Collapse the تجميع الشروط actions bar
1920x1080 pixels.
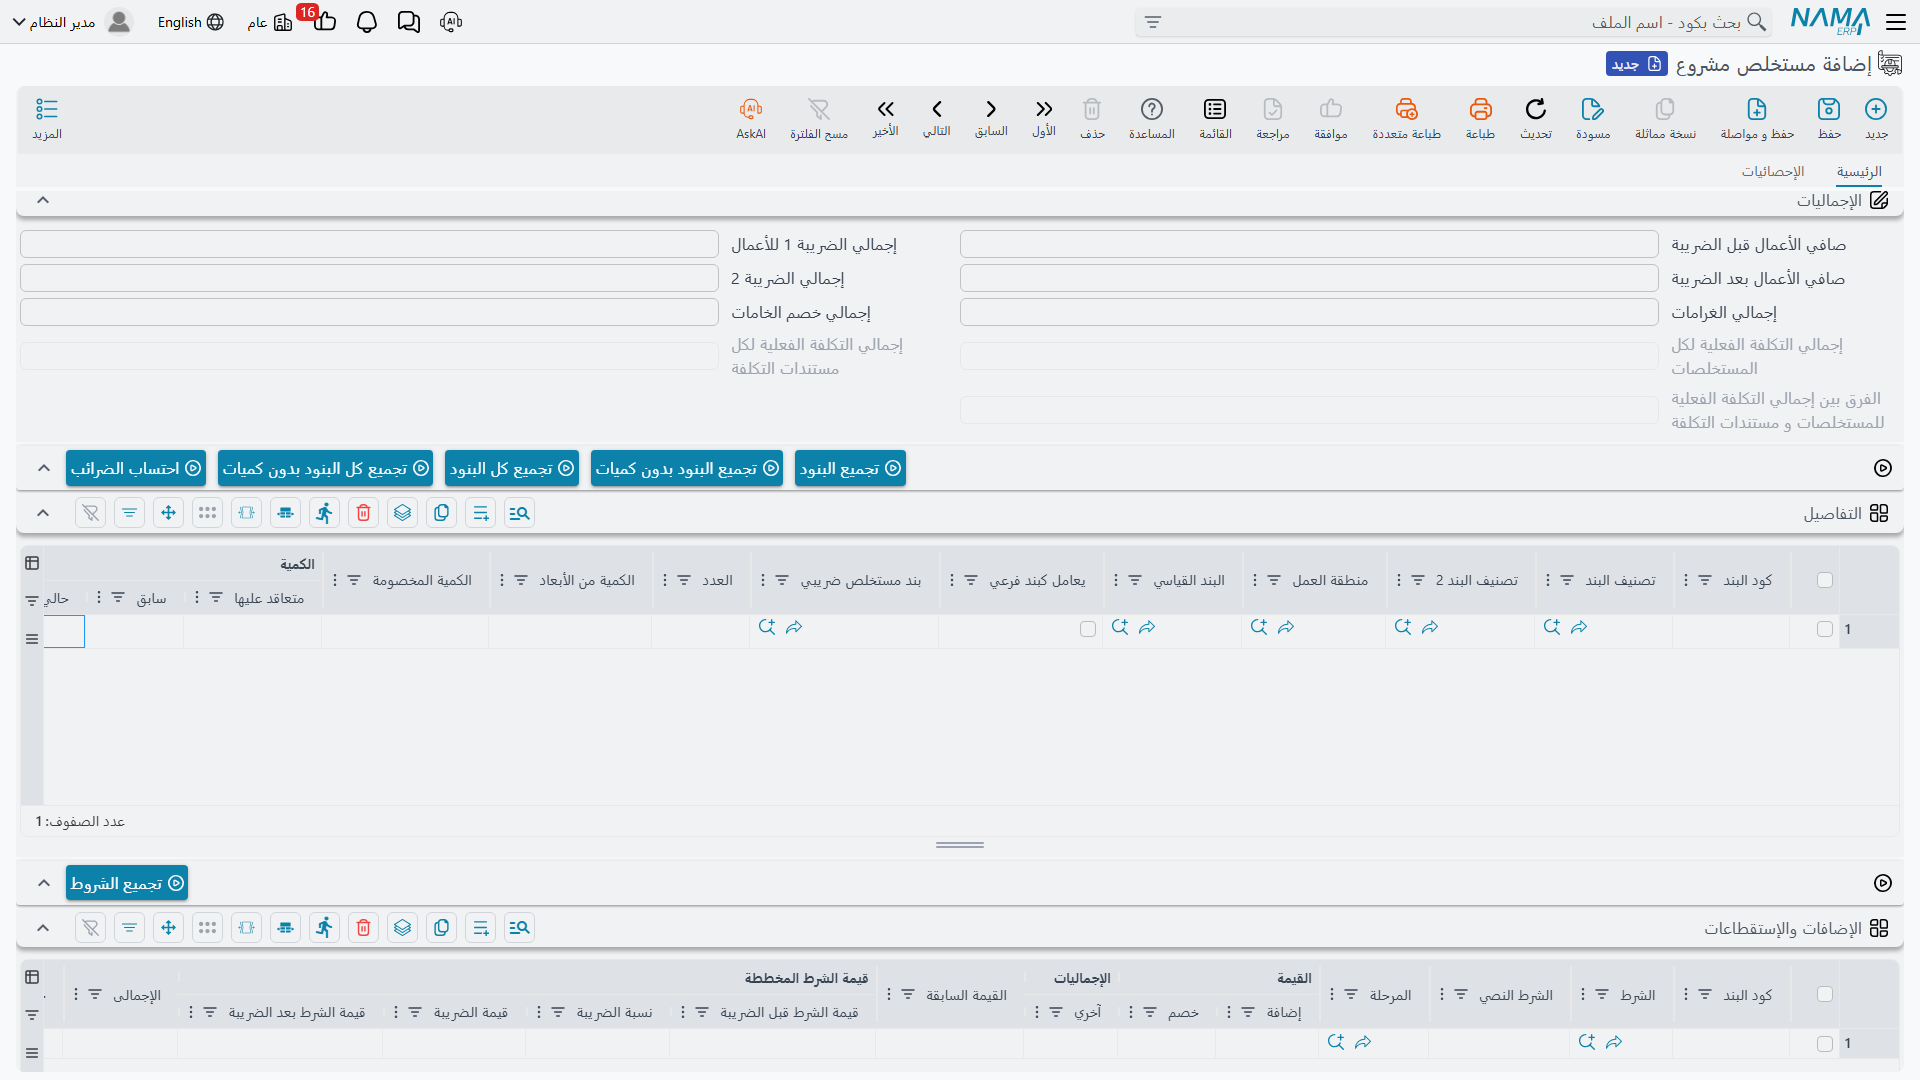click(43, 883)
